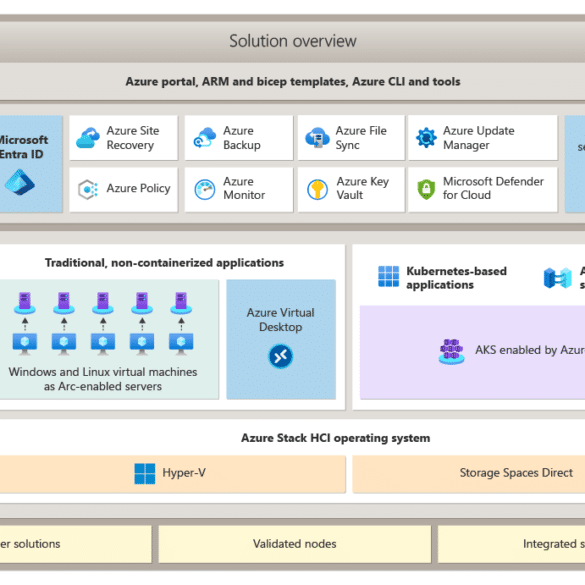Click the Azure Key Vault key icon
Viewport: 585px width, 585px height.
pyautogui.click(x=317, y=189)
